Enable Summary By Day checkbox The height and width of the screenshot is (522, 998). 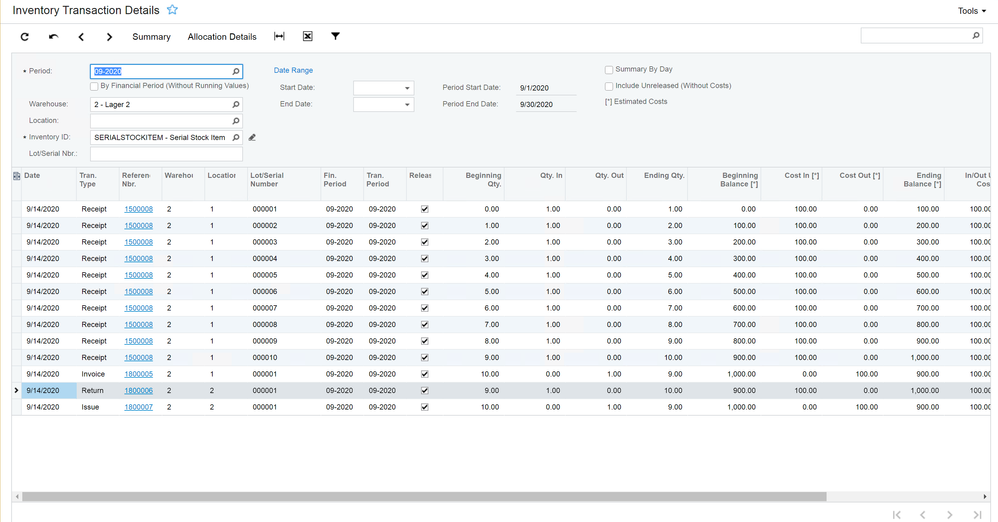point(609,70)
